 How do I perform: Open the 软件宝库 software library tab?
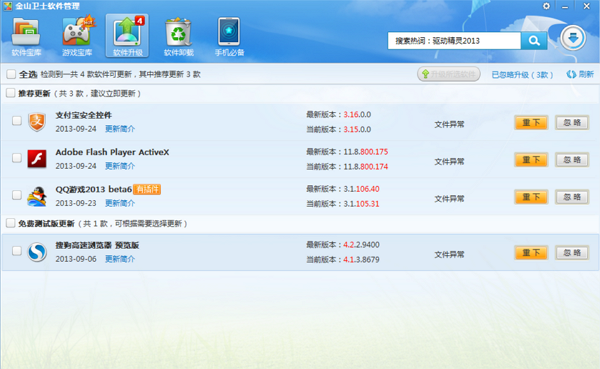(x=26, y=37)
